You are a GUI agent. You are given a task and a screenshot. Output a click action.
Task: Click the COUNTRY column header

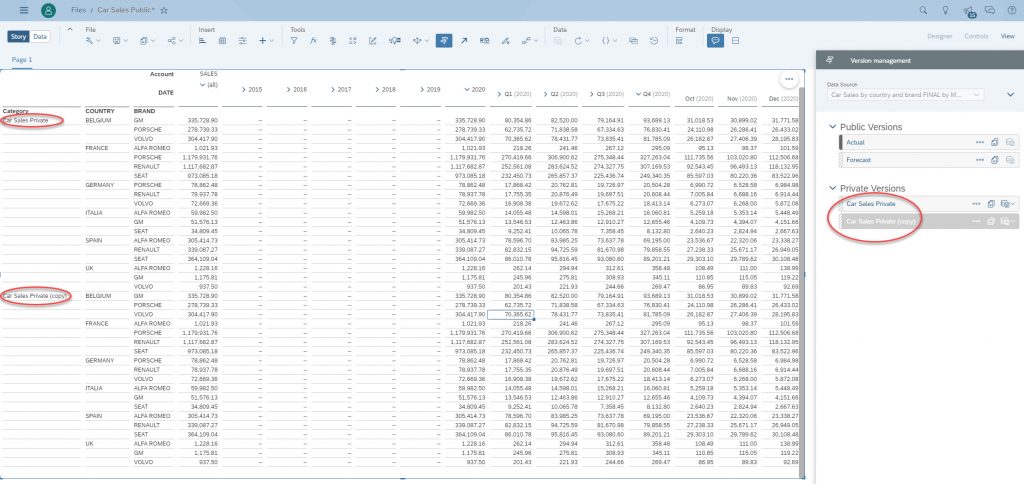click(x=99, y=111)
